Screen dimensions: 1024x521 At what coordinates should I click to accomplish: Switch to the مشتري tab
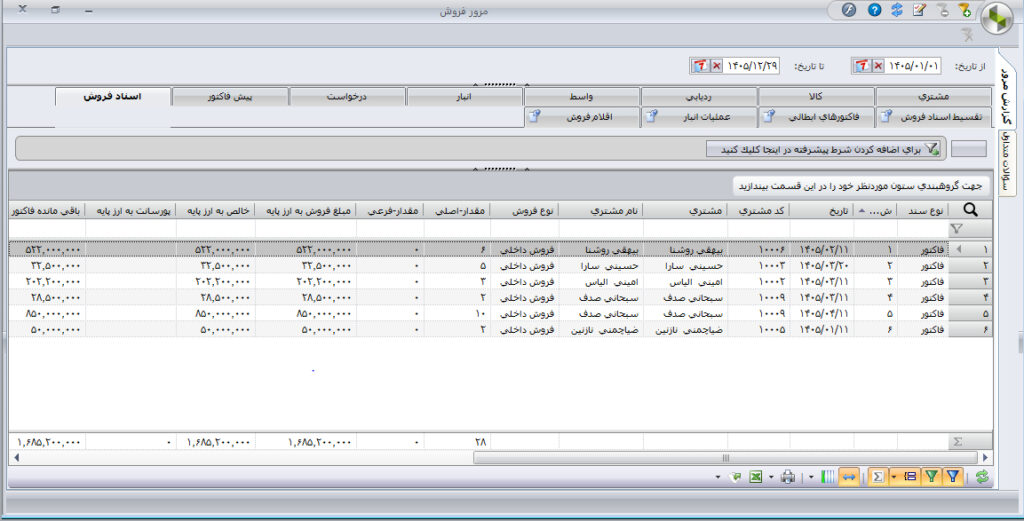click(933, 97)
